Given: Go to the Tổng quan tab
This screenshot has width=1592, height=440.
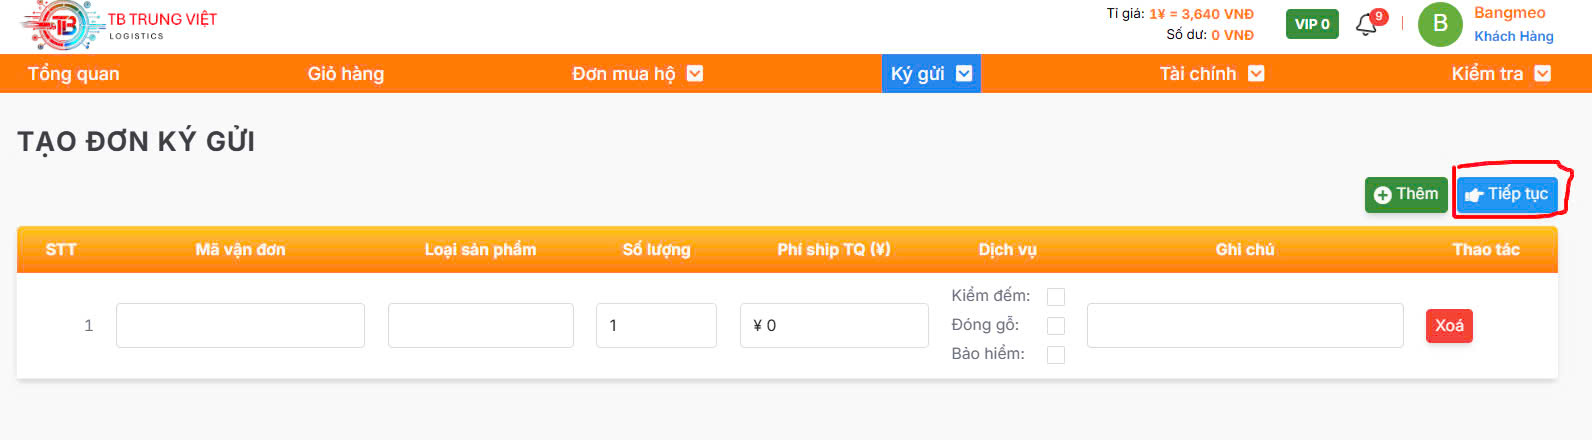Looking at the screenshot, I should click(x=73, y=73).
